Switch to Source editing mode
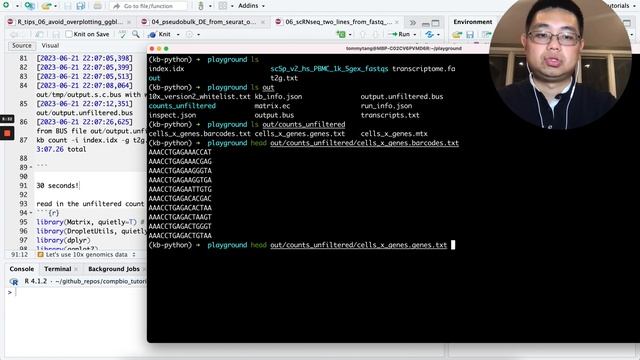 [x=22, y=46]
